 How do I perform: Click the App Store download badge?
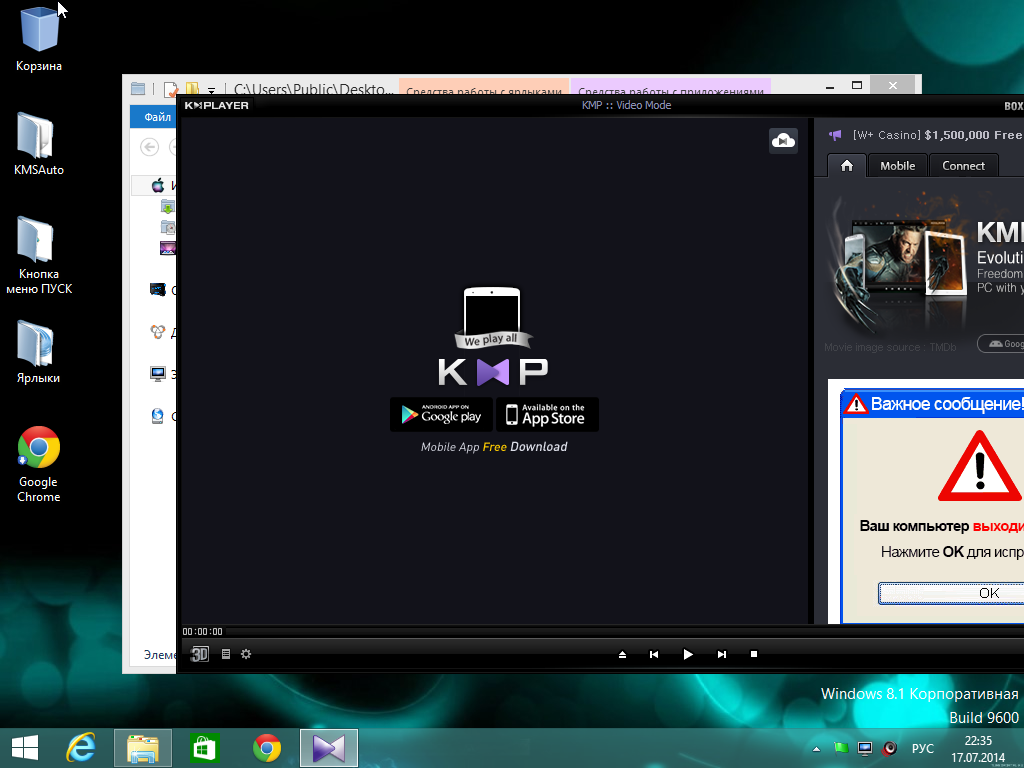pos(547,415)
